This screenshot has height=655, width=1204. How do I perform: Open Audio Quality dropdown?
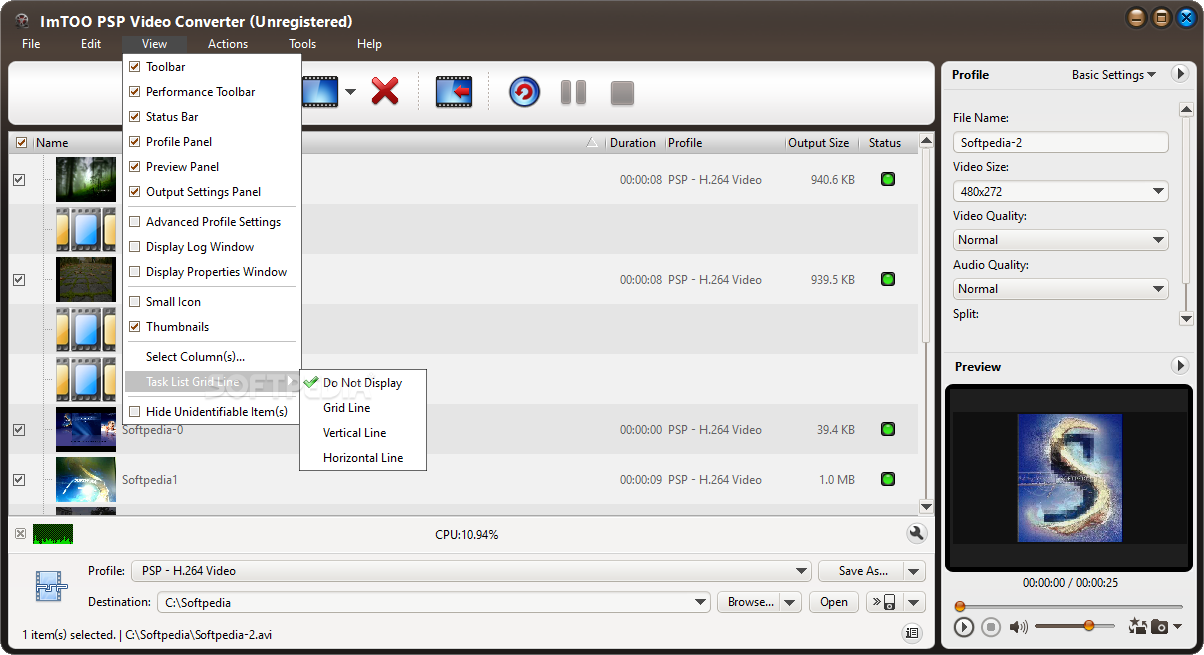tap(1061, 289)
